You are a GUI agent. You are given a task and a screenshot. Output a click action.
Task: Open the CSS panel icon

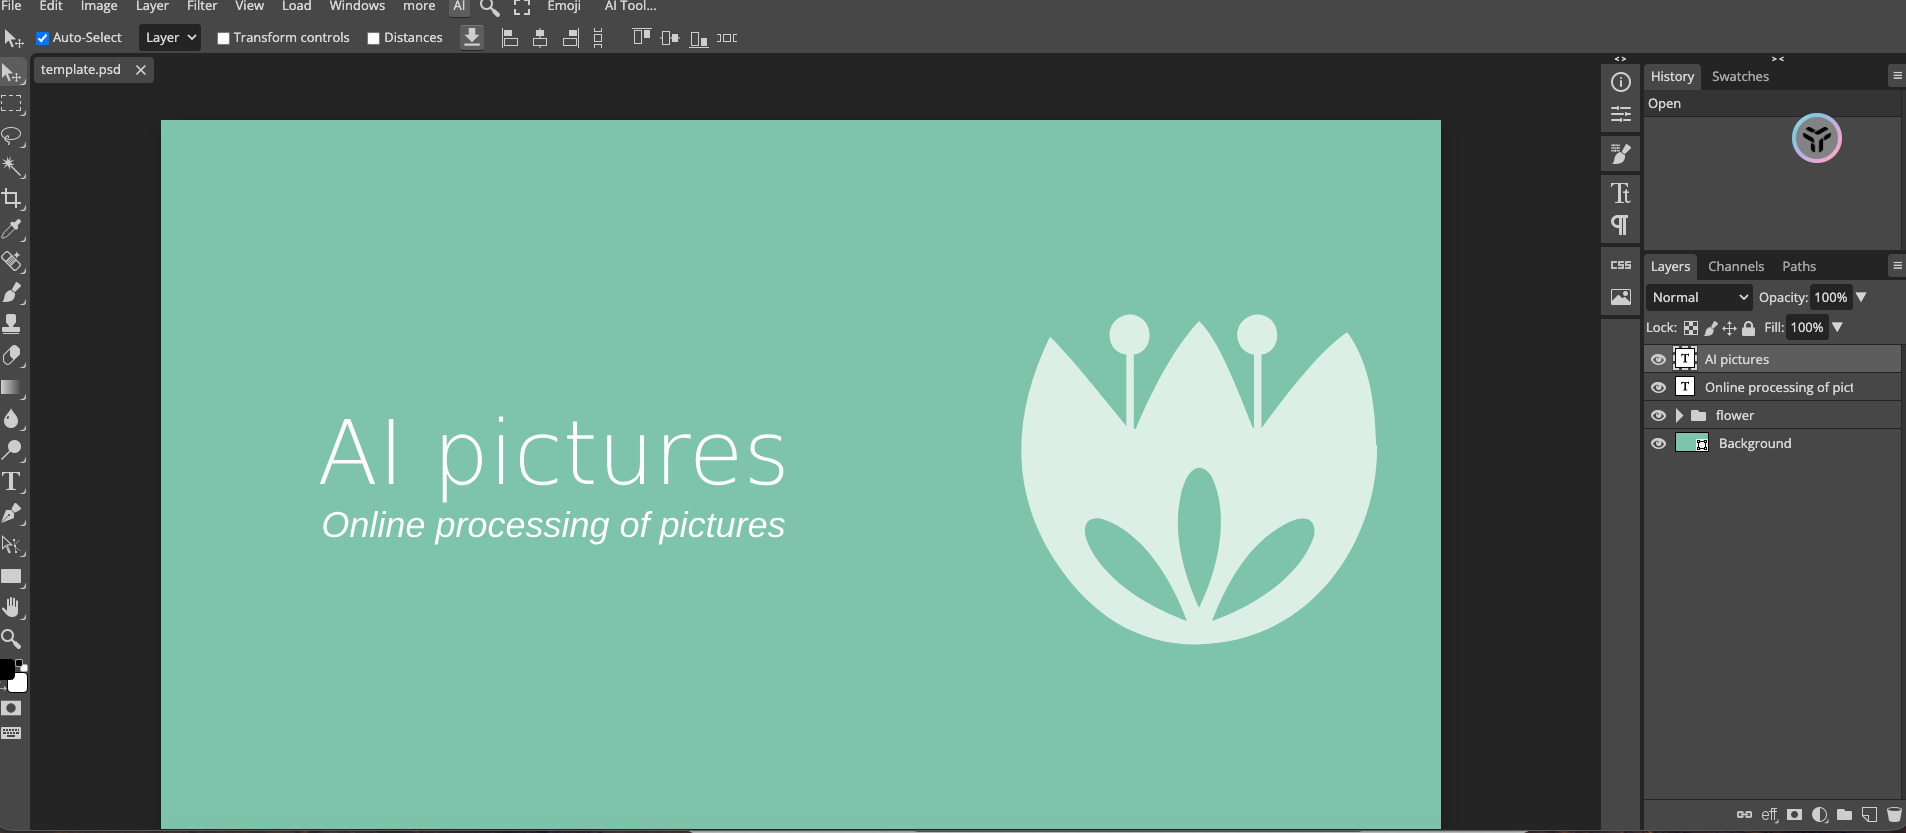click(1620, 265)
